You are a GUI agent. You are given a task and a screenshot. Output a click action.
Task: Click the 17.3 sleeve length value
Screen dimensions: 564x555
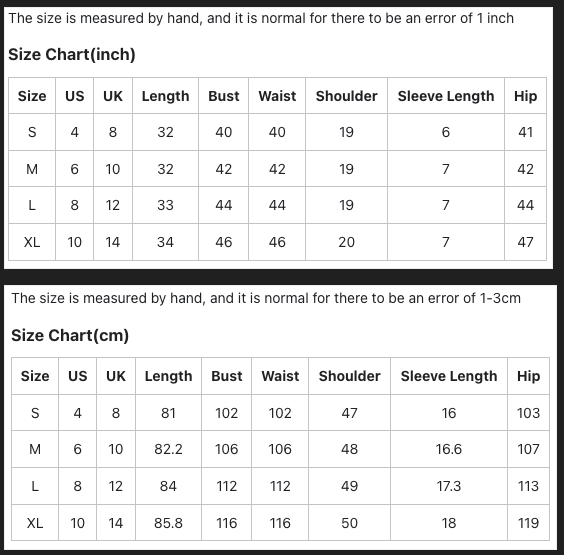tap(449, 486)
